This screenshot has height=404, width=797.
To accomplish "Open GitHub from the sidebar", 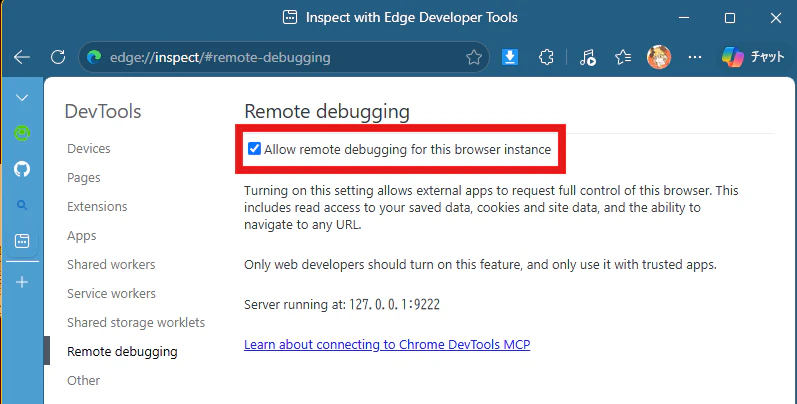I will coord(22,169).
